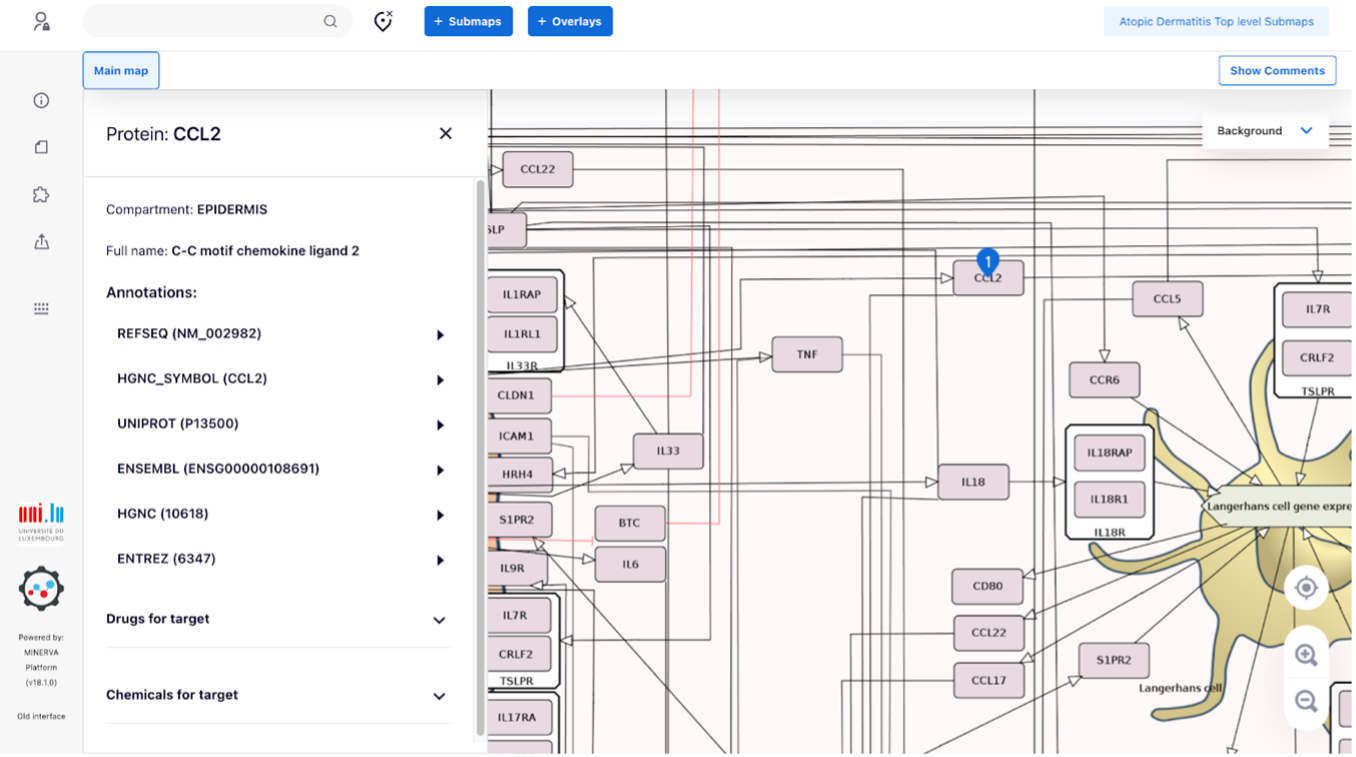Click the clear map pin icon
Screen dimensions: 1356x757
pyautogui.click(x=383, y=21)
